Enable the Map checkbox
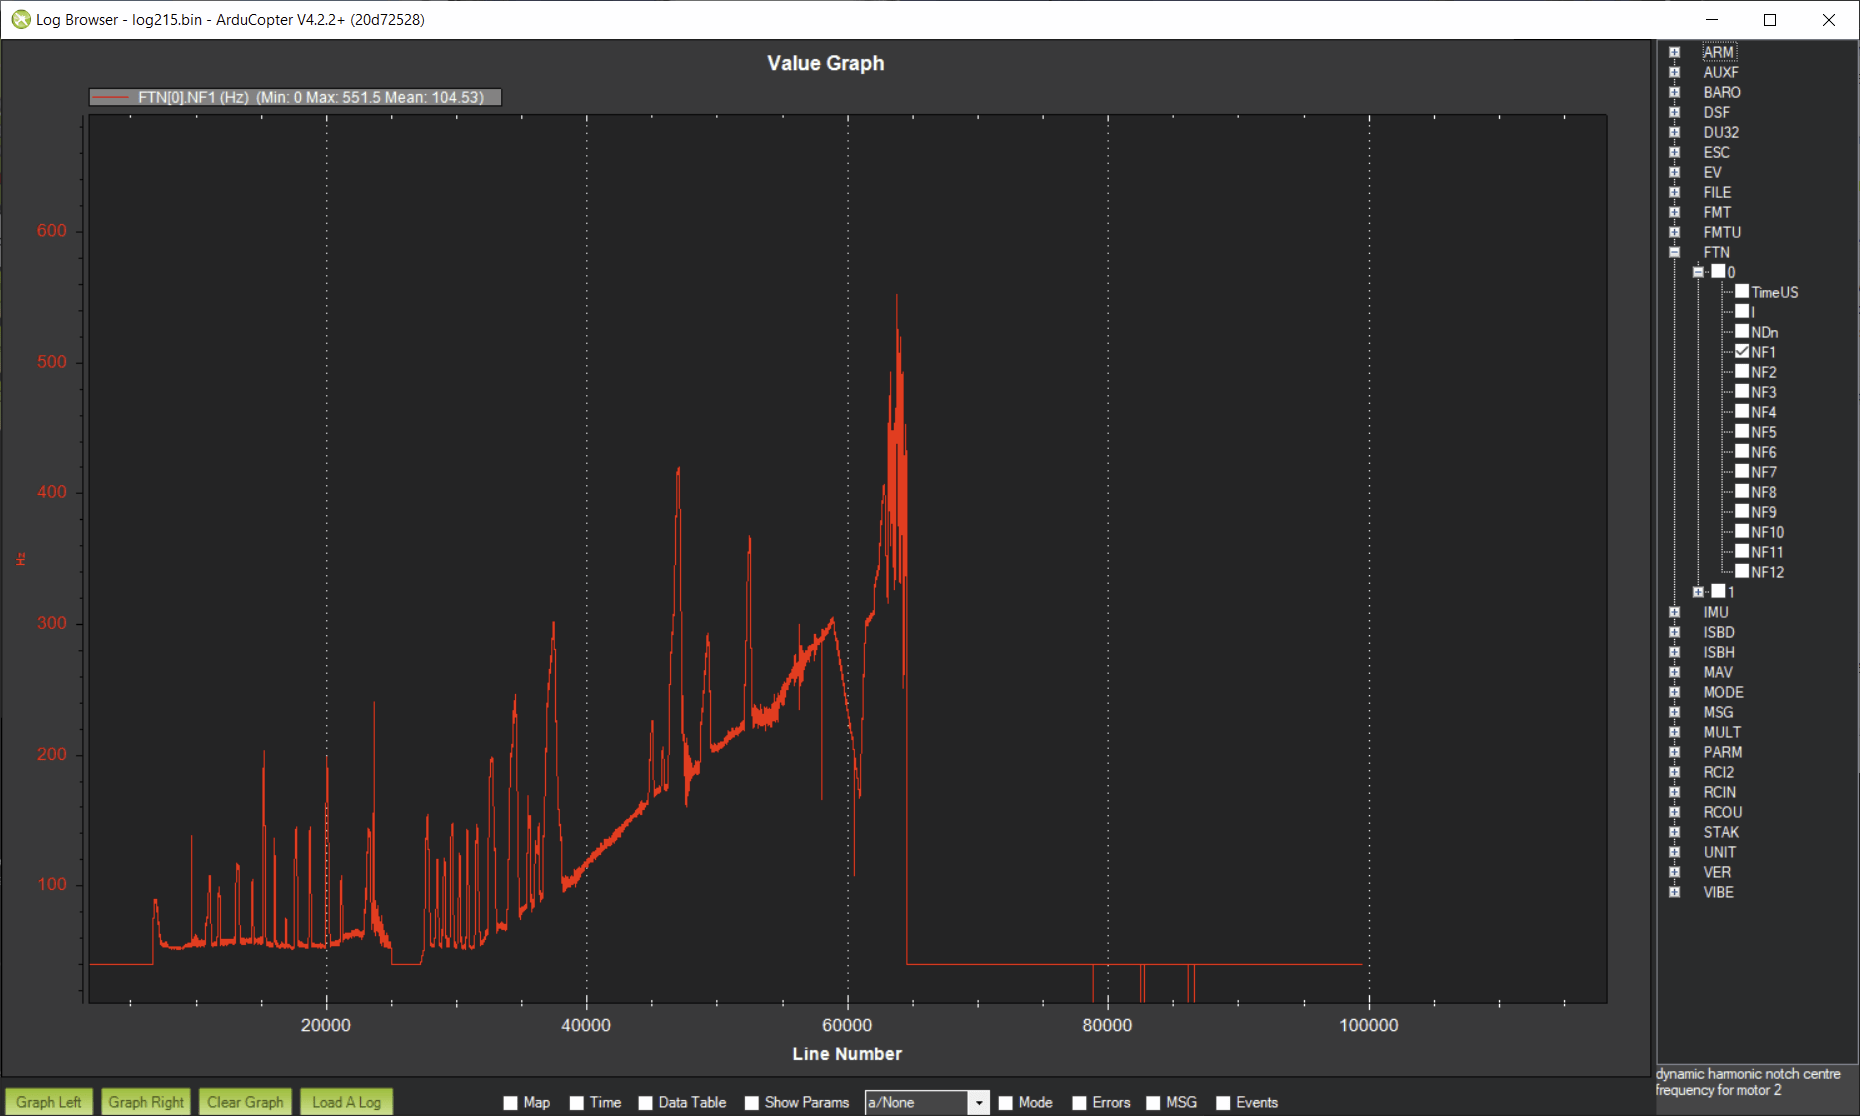The height and width of the screenshot is (1116, 1860). pos(508,1102)
